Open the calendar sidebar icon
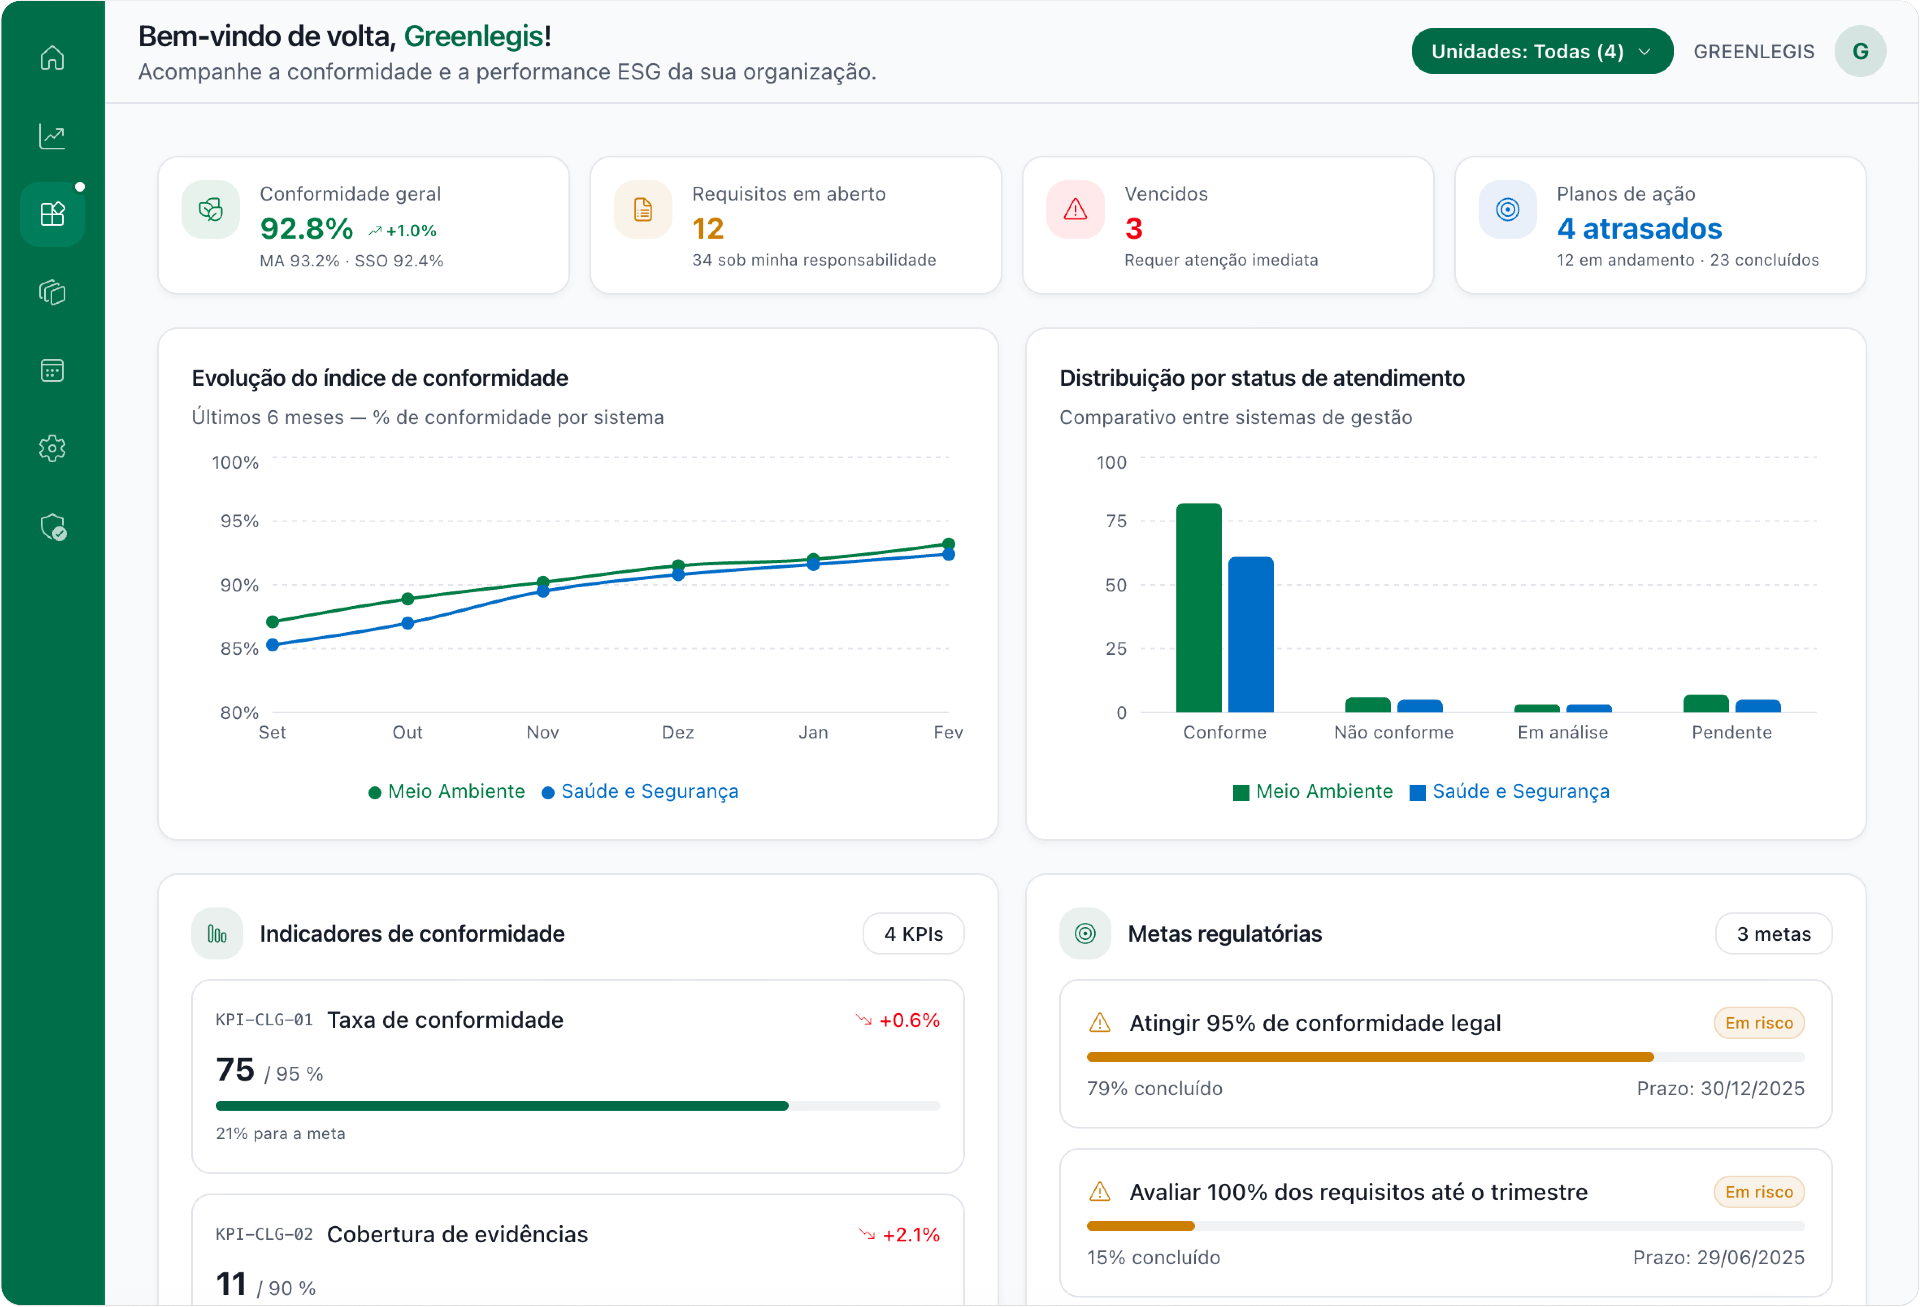 click(52, 370)
